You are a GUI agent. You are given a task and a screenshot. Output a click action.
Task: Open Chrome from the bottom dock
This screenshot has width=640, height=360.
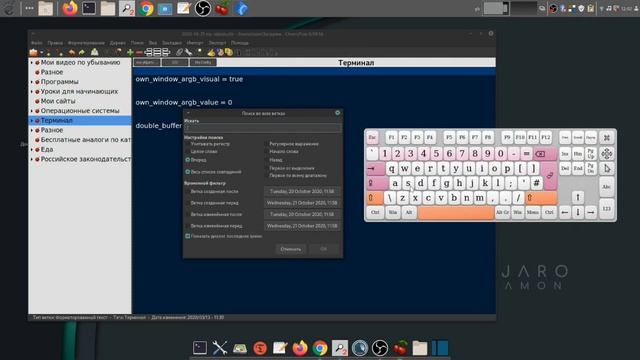tap(320, 348)
